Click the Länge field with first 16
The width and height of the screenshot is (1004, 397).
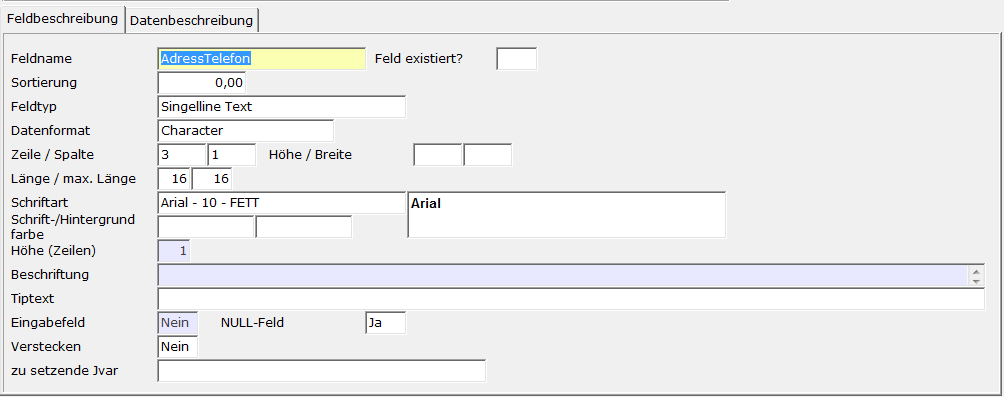174,179
